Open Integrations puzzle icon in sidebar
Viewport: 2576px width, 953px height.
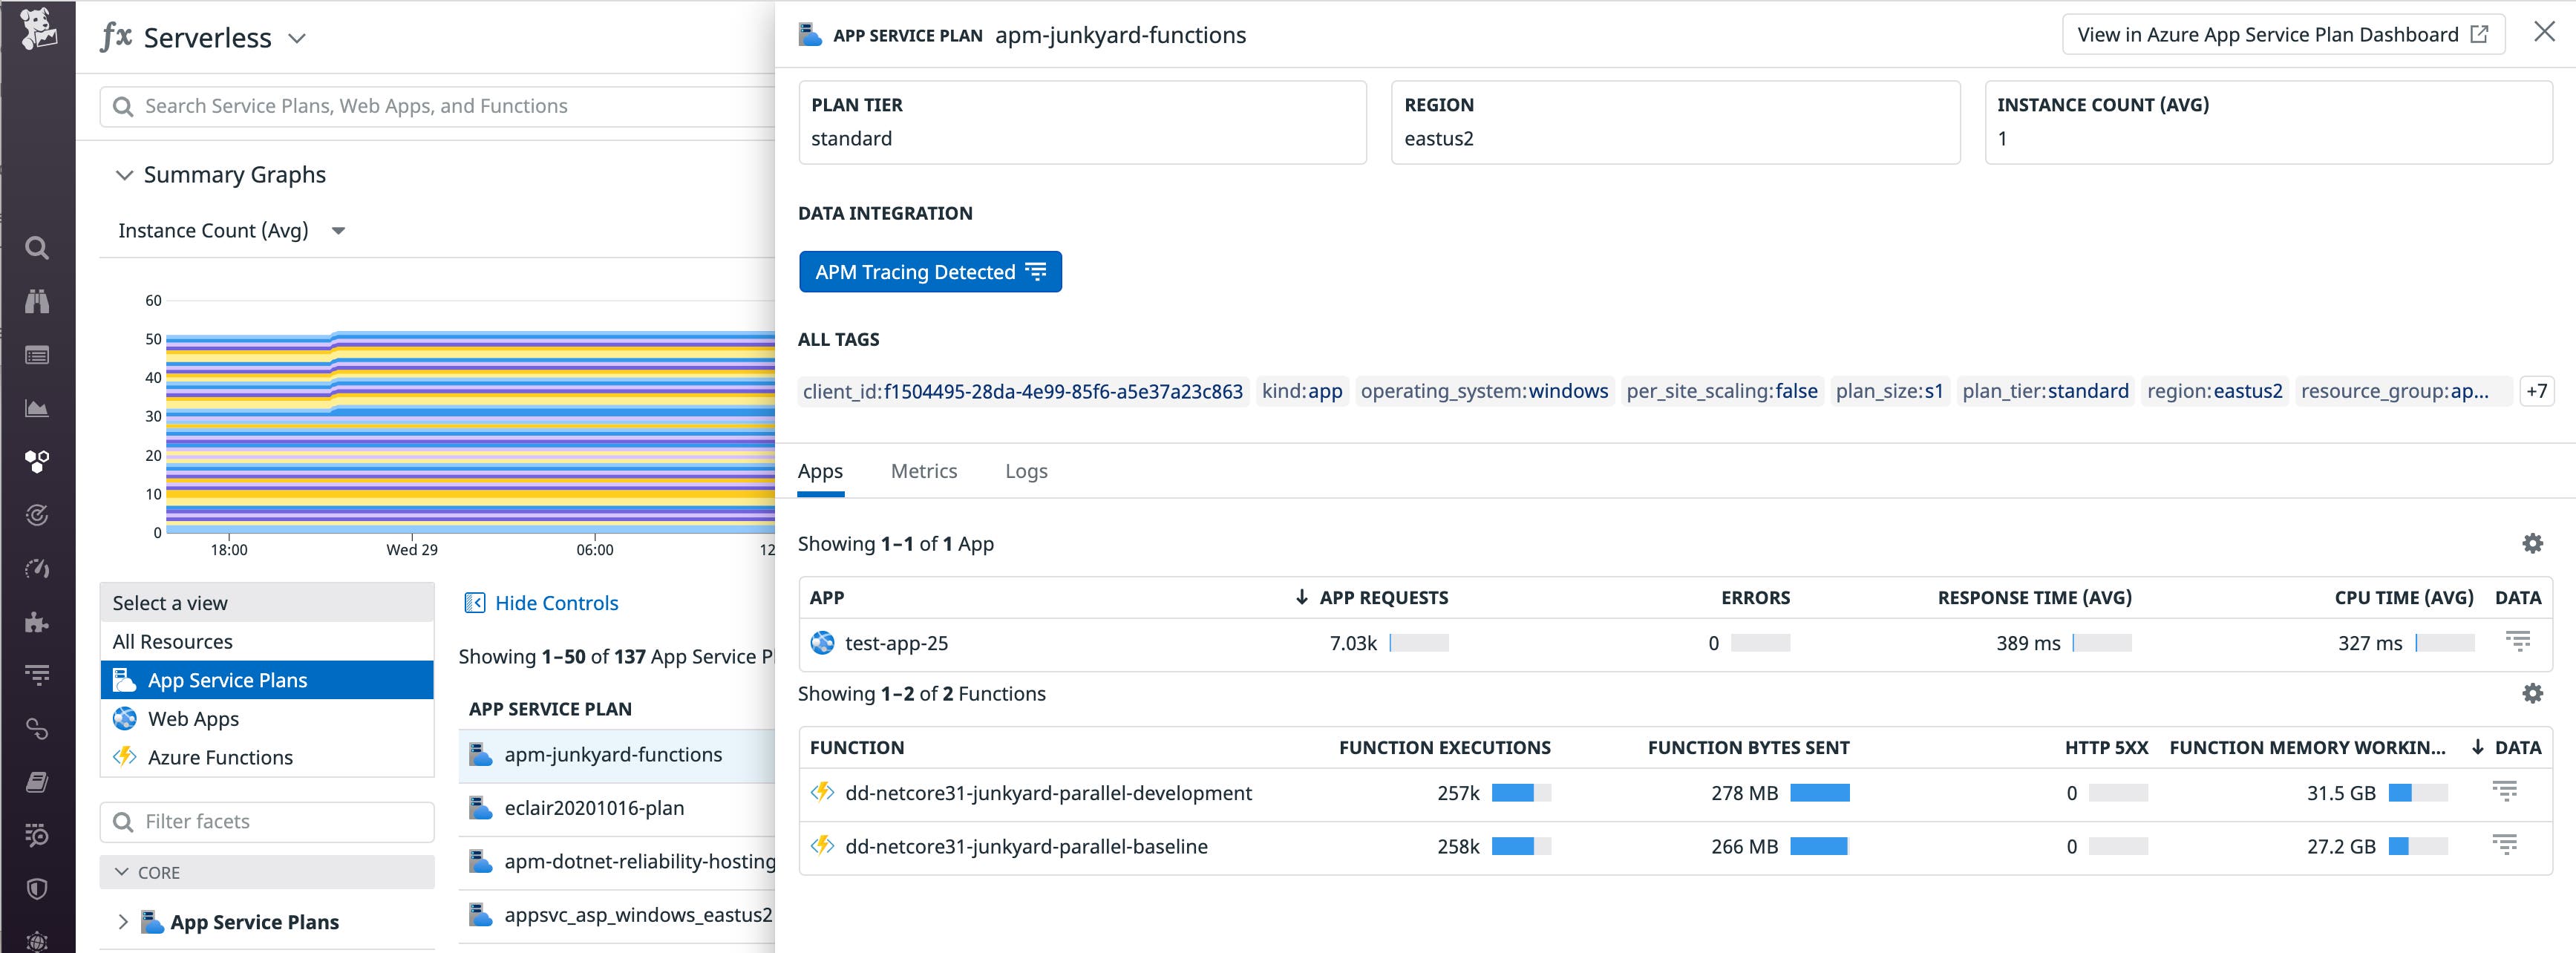(x=37, y=622)
